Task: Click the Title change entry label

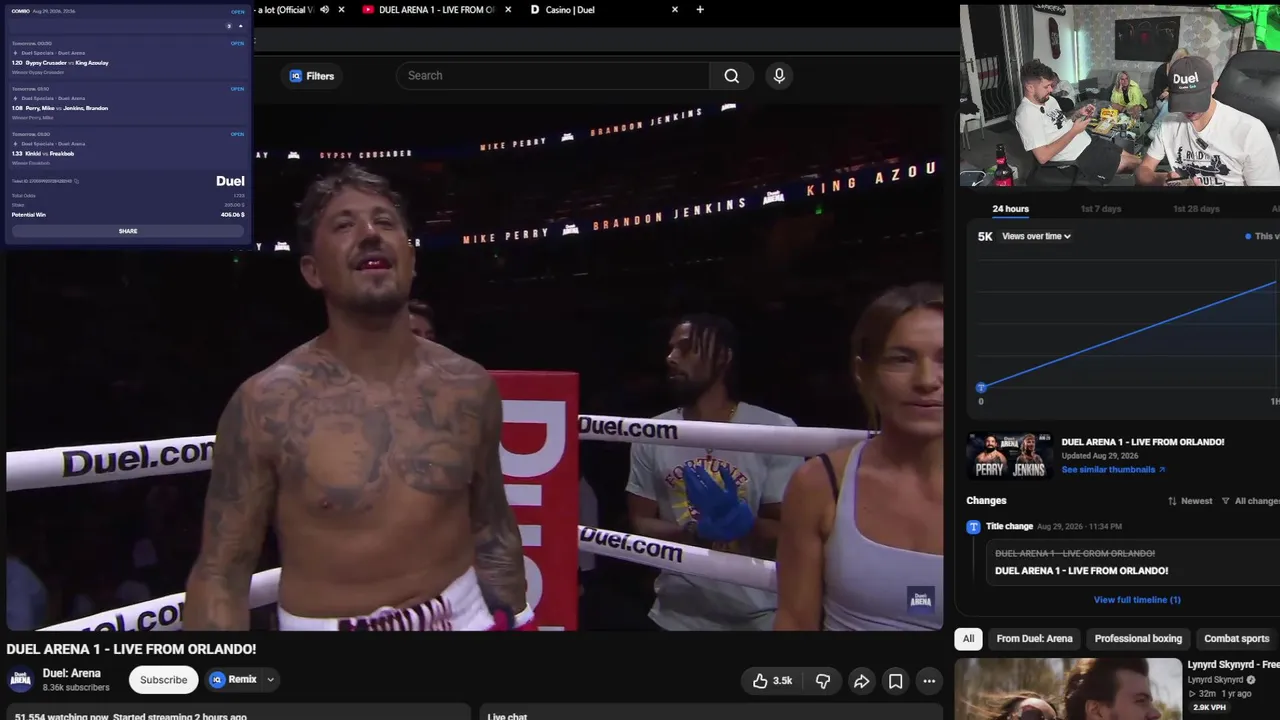Action: pyautogui.click(x=1009, y=527)
